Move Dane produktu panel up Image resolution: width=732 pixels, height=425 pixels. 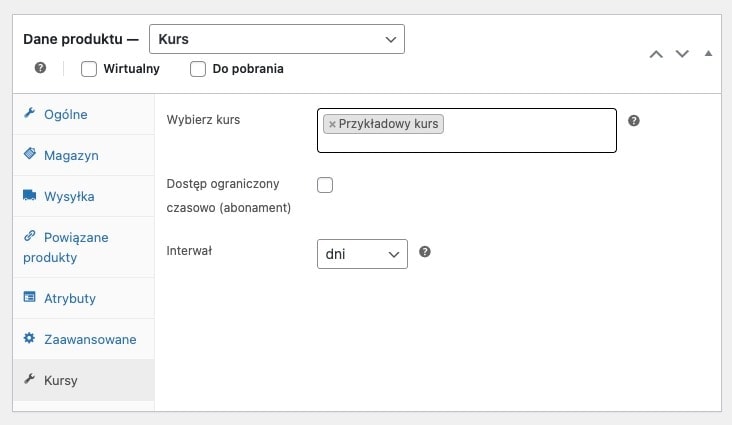(656, 54)
